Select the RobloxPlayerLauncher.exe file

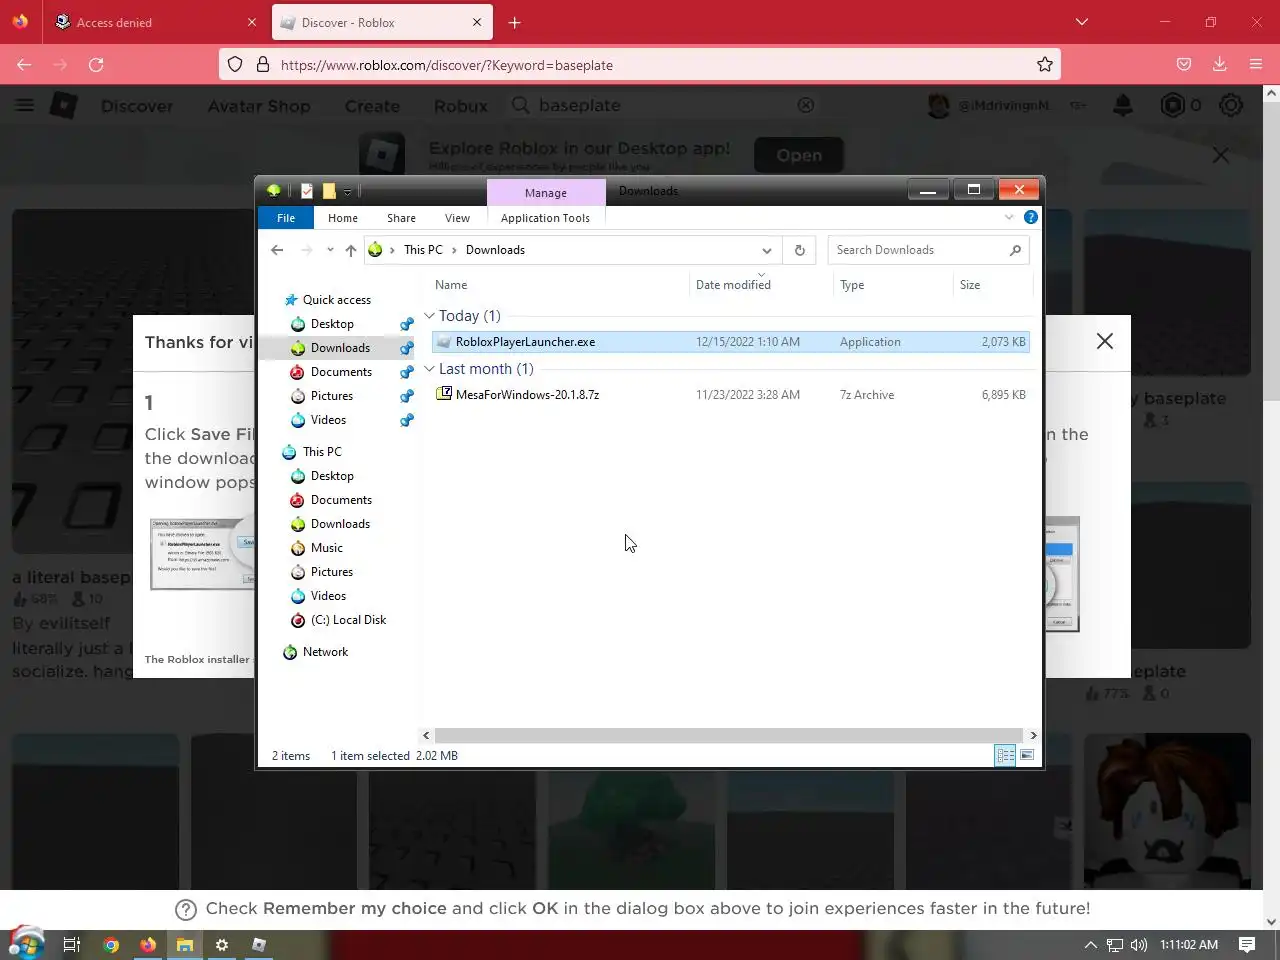pos(730,342)
